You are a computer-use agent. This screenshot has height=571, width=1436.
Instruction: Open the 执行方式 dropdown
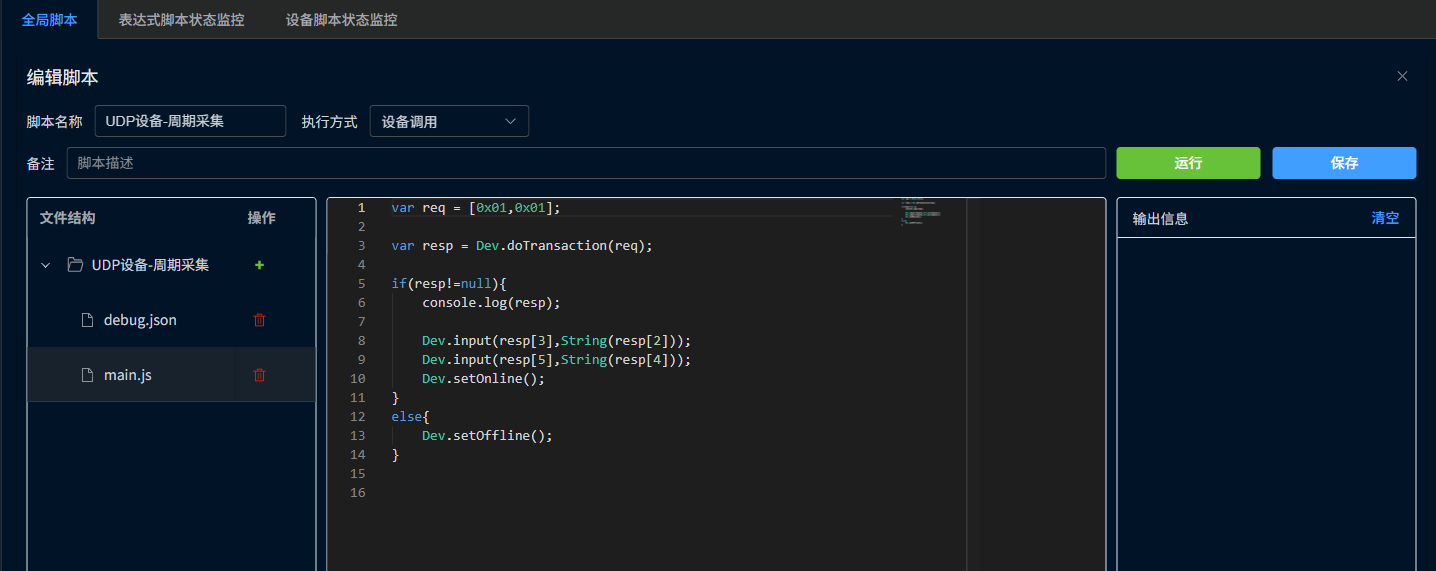[x=449, y=121]
